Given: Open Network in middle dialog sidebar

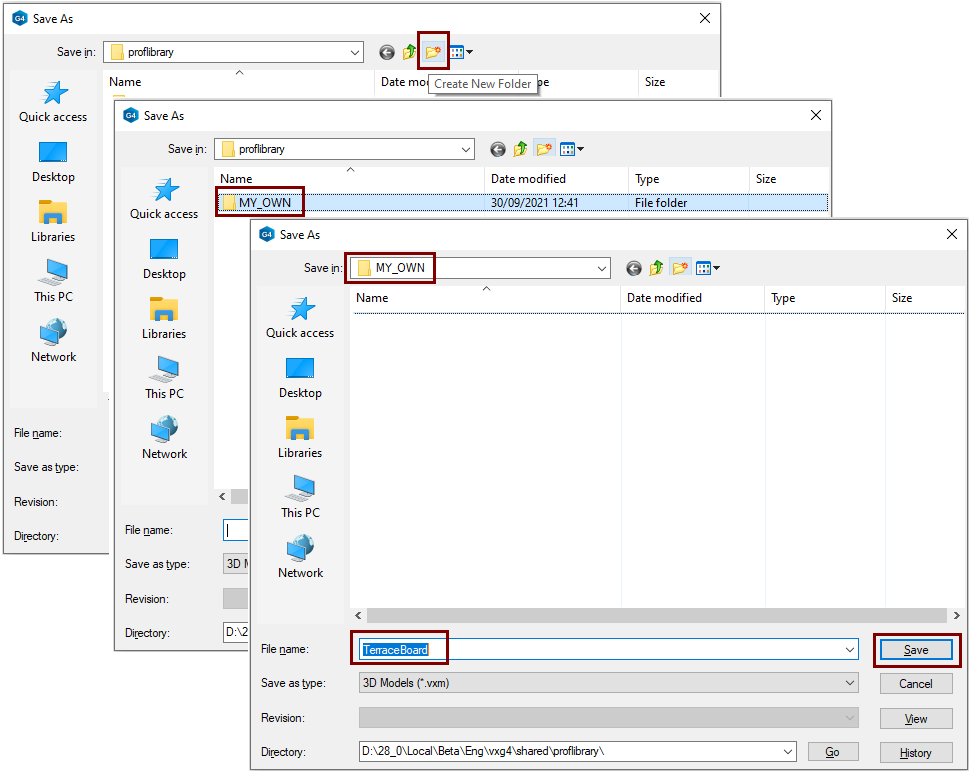Looking at the screenshot, I should point(164,438).
